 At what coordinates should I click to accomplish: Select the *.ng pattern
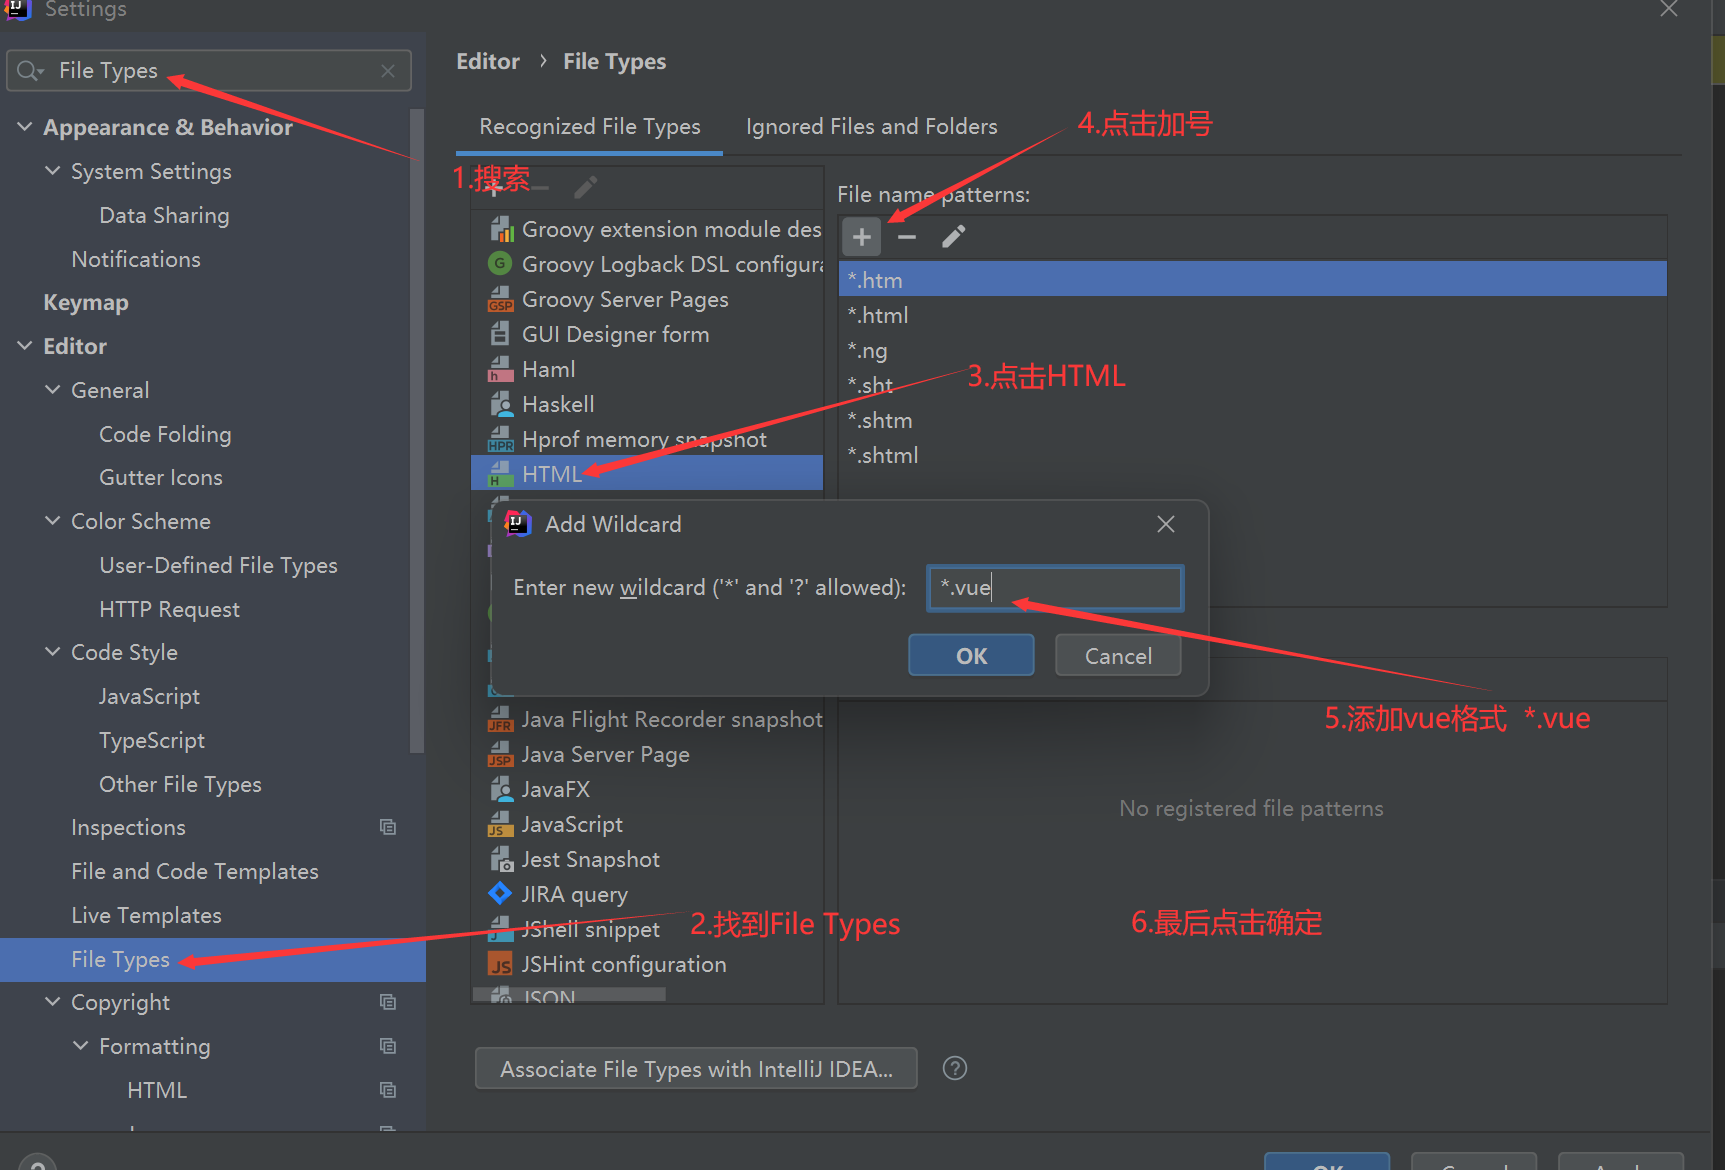[1252, 350]
